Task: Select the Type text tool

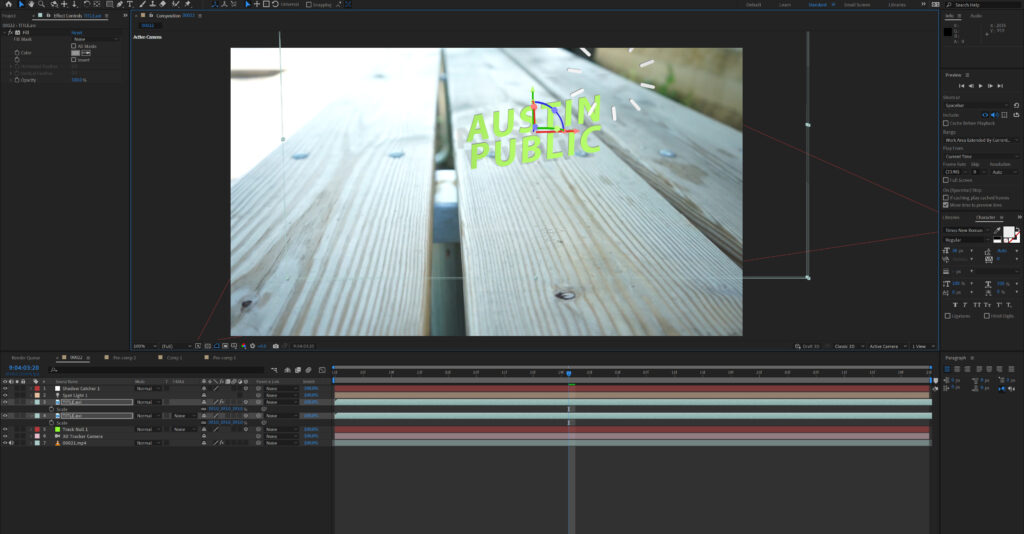Action: 130,4
